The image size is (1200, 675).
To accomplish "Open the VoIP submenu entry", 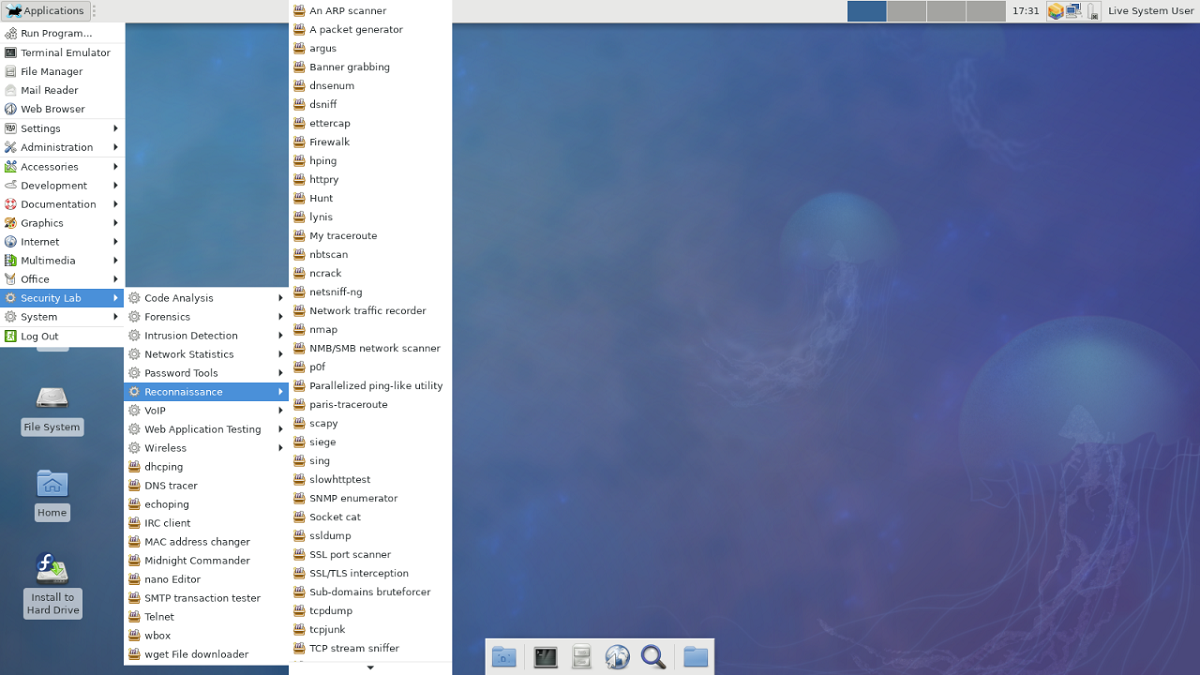I will 206,411.
